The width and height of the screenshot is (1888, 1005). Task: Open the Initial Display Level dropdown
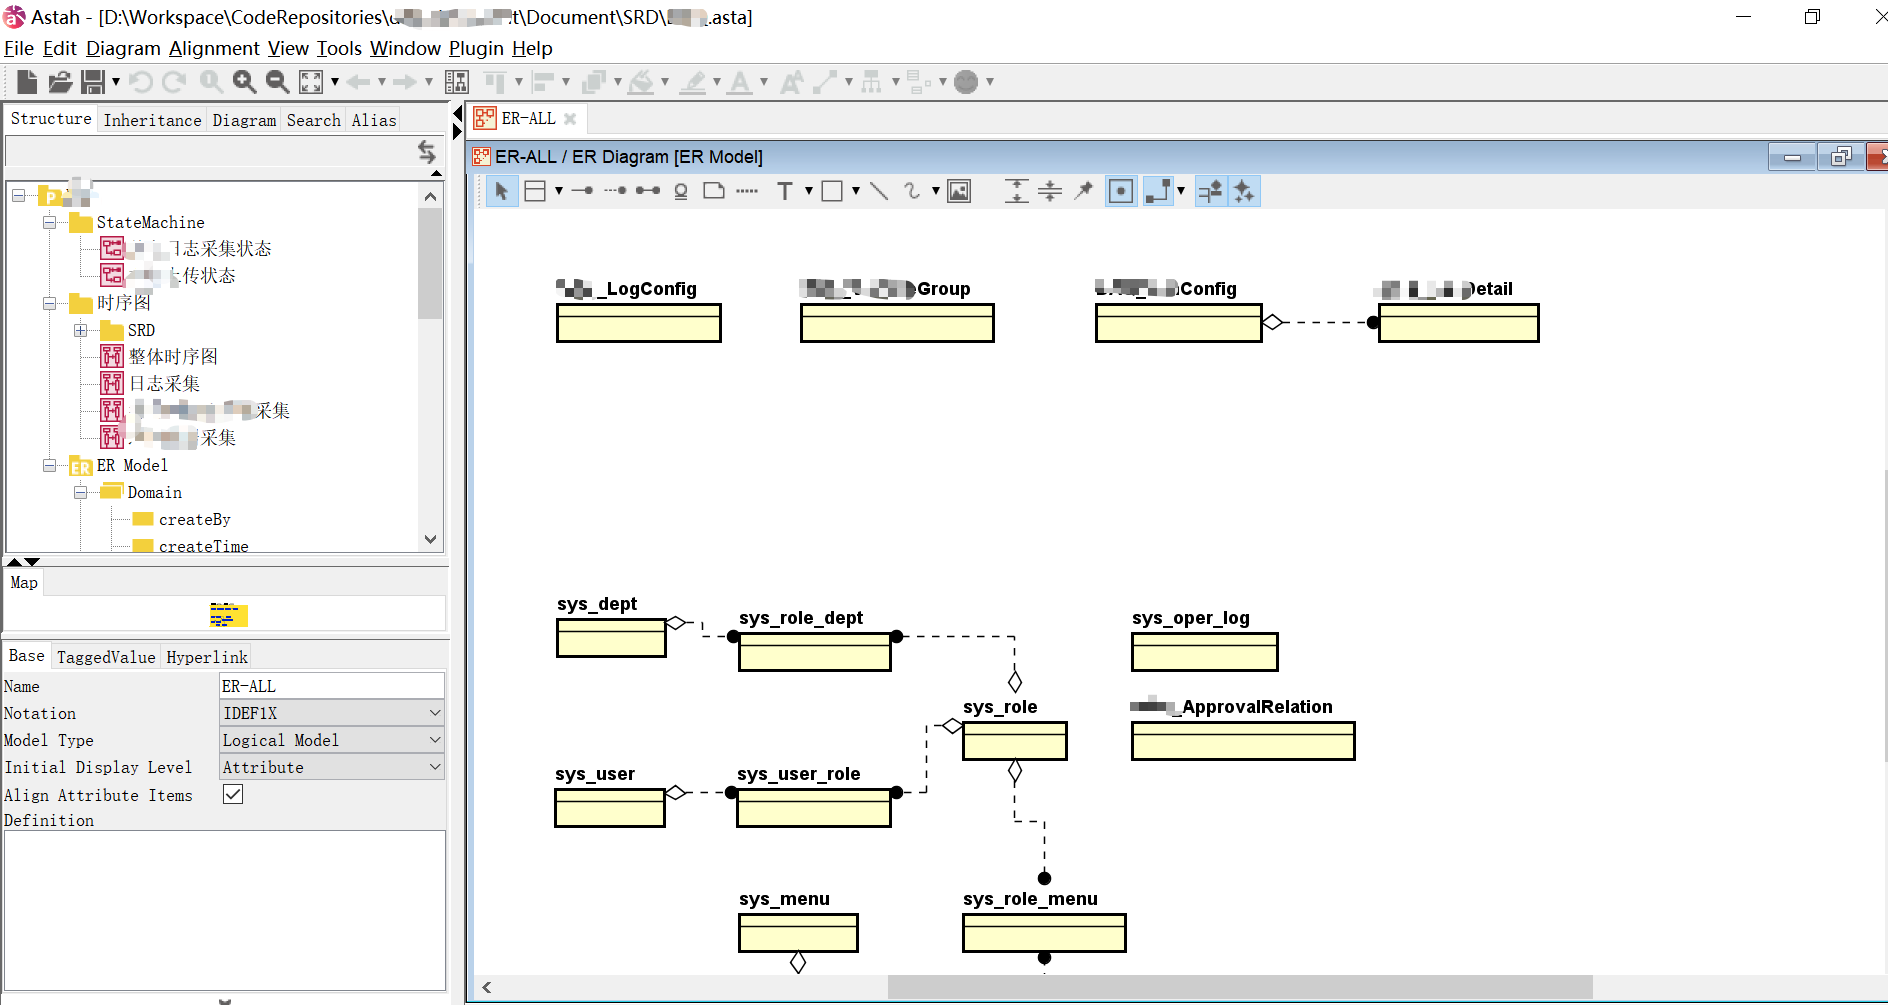tap(332, 767)
